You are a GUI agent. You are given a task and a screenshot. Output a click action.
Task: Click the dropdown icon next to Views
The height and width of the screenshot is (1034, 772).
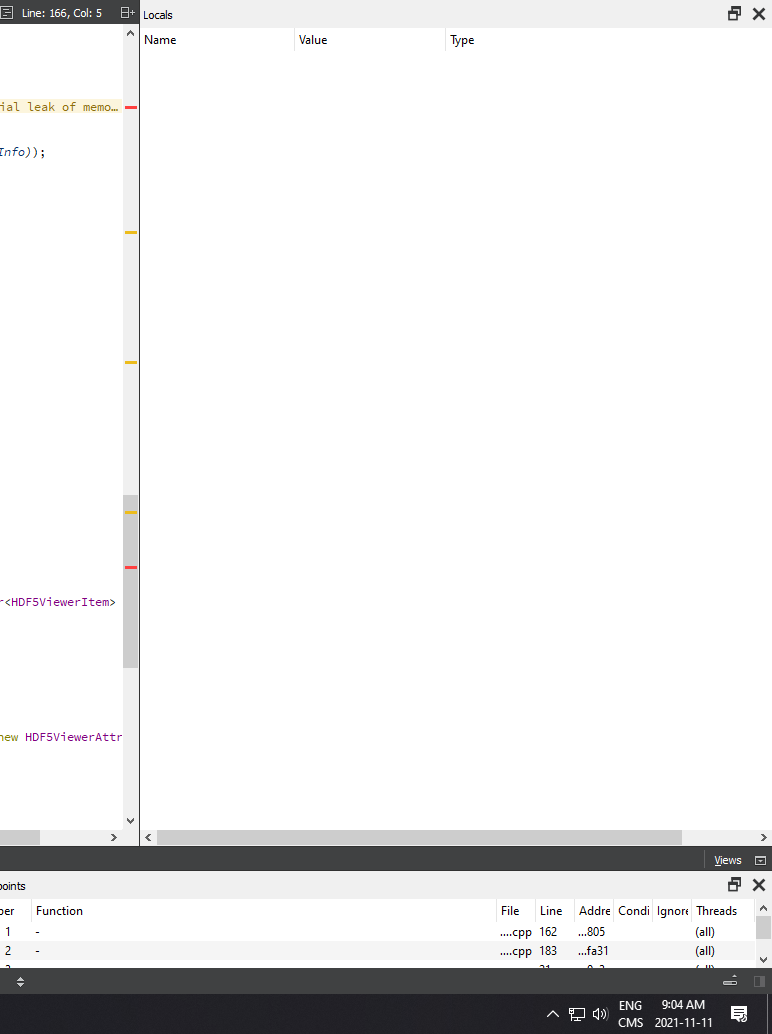[x=760, y=861]
